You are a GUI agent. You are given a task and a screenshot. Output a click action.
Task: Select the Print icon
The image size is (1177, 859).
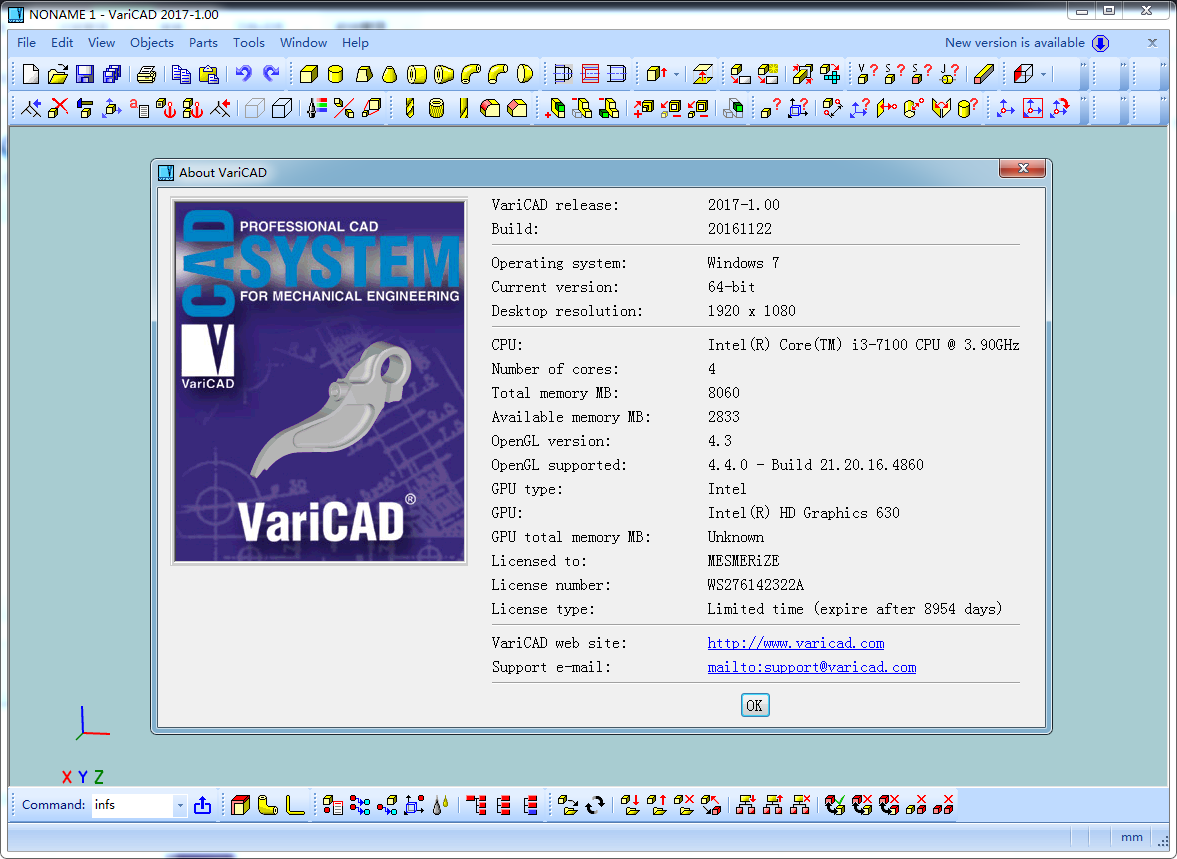tap(147, 74)
